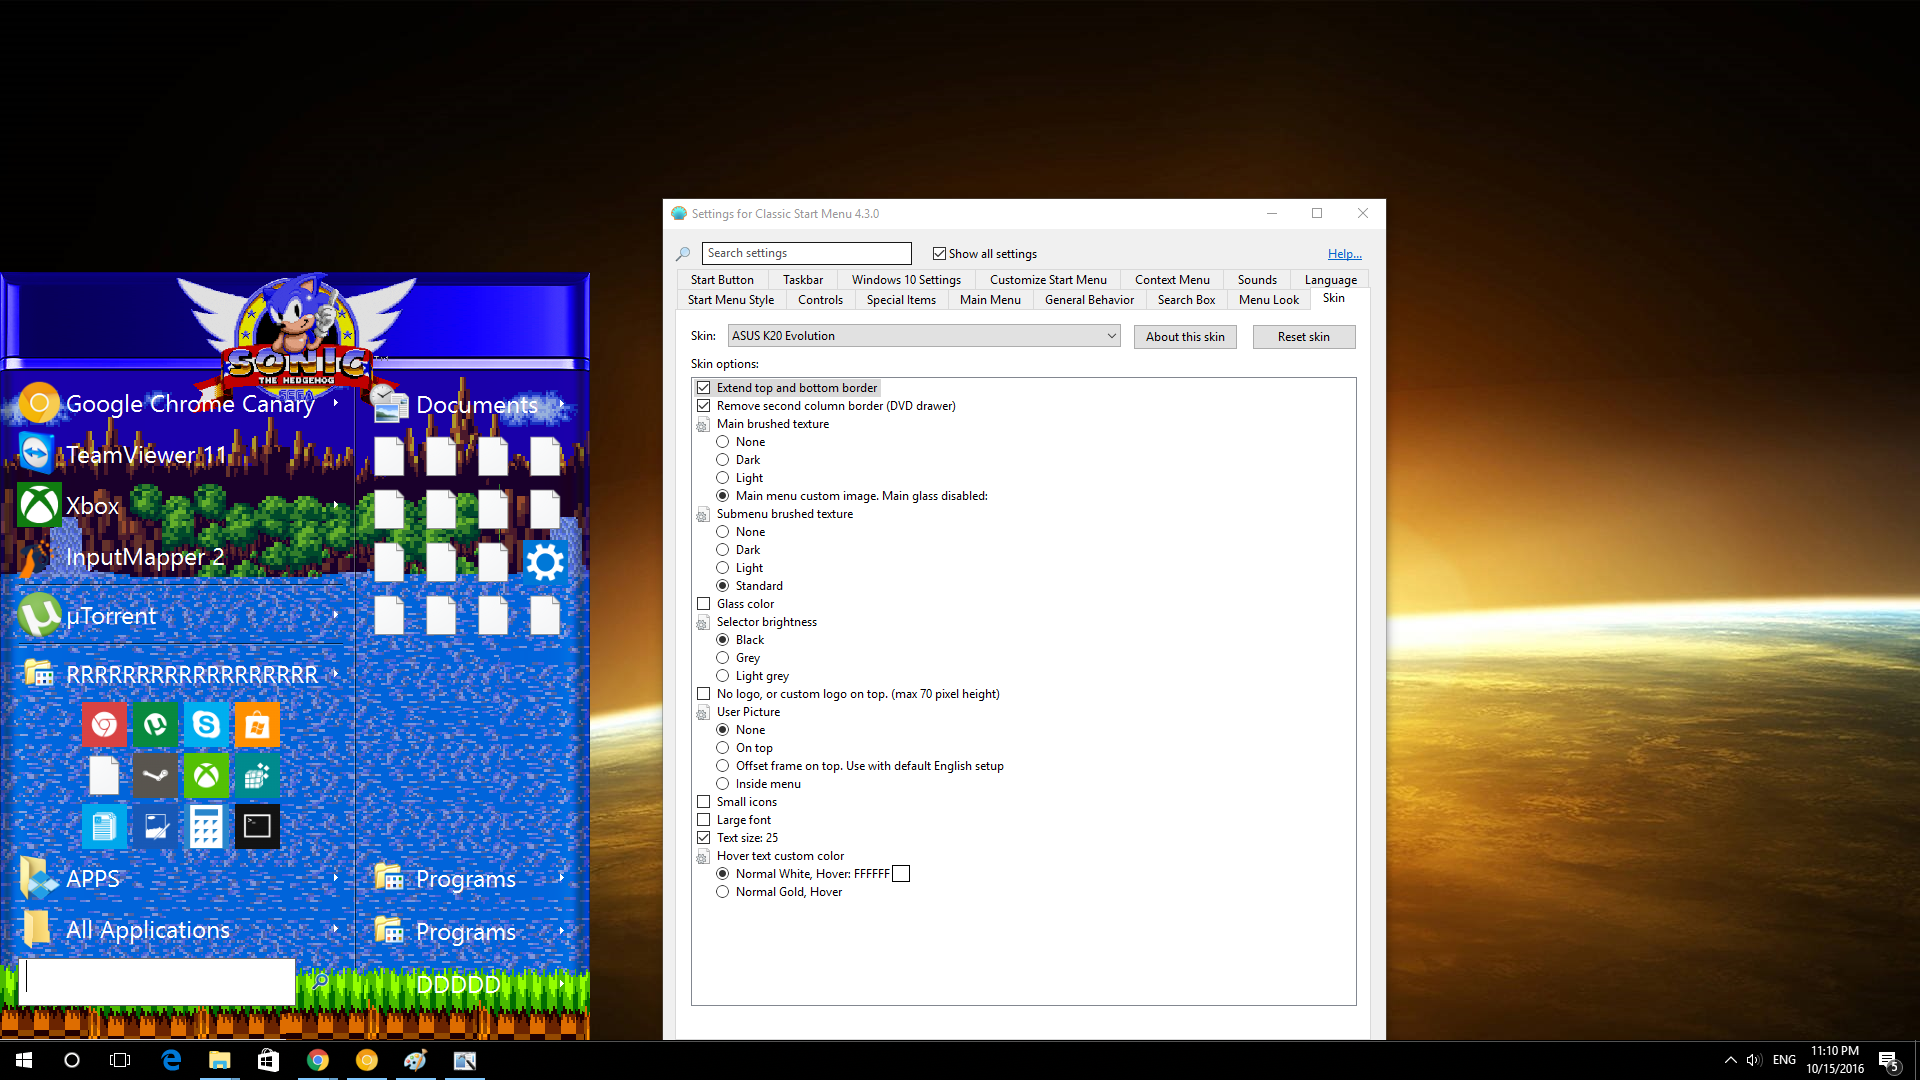Open the red Chrome tile

pyautogui.click(x=104, y=725)
